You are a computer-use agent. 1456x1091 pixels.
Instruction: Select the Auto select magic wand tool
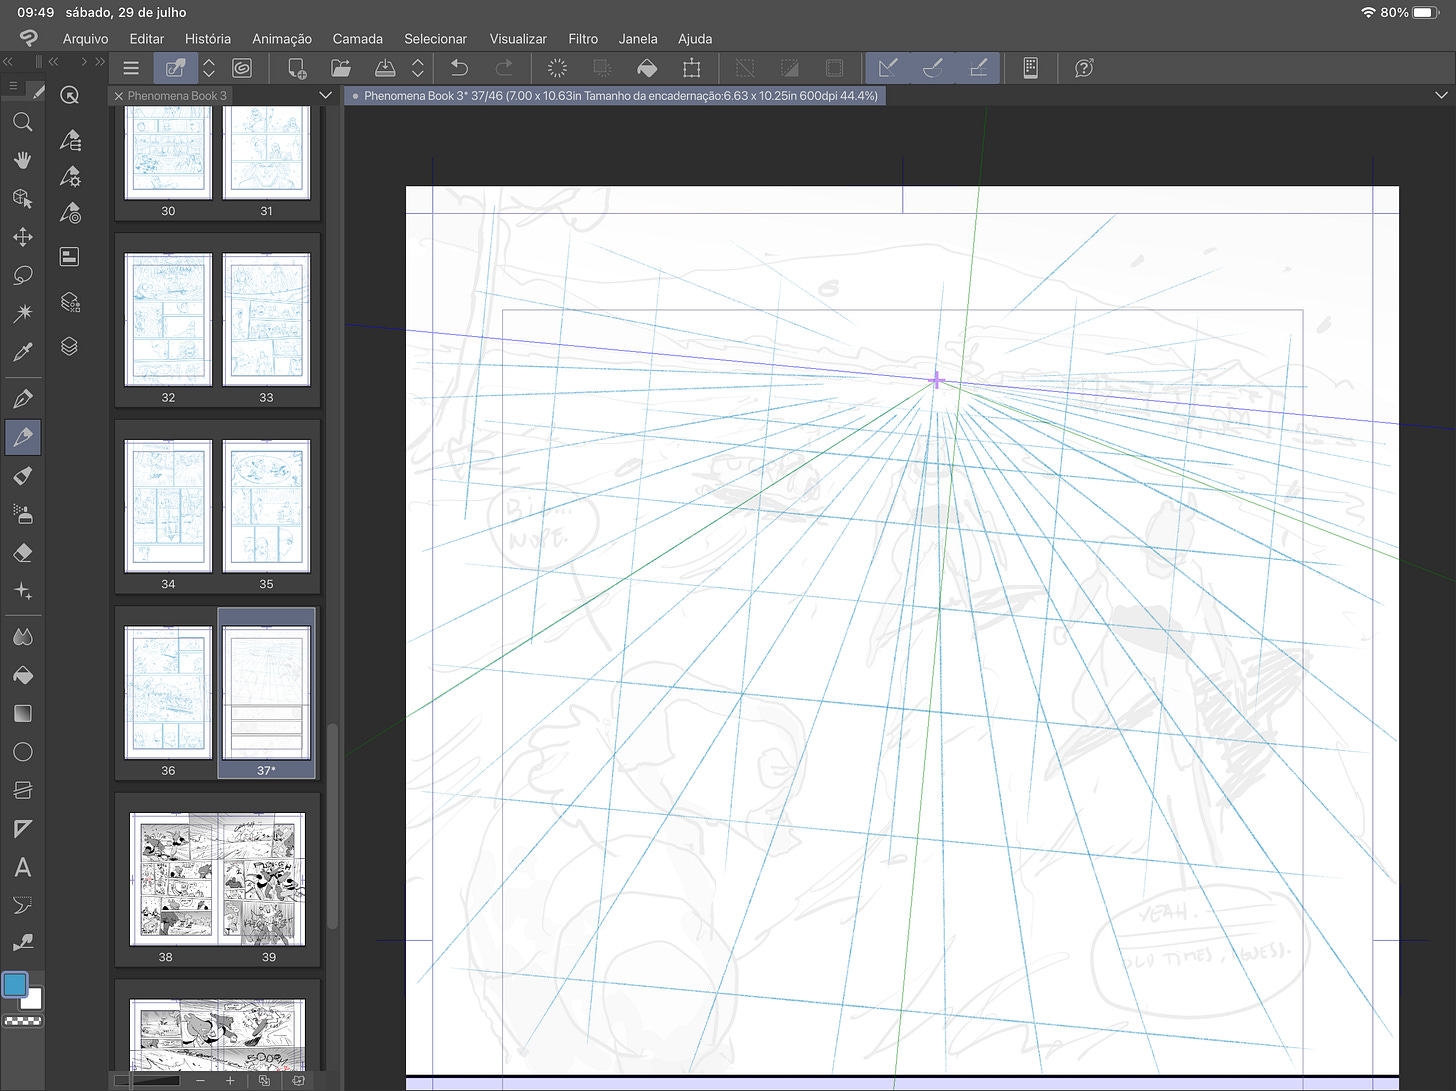click(x=22, y=313)
